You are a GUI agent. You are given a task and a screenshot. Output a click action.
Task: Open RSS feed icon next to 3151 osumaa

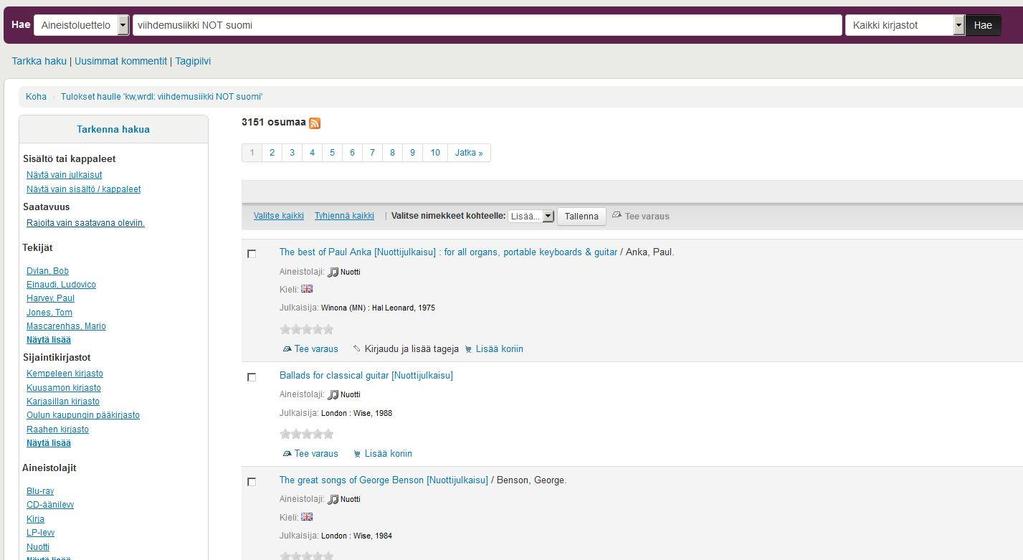(314, 123)
